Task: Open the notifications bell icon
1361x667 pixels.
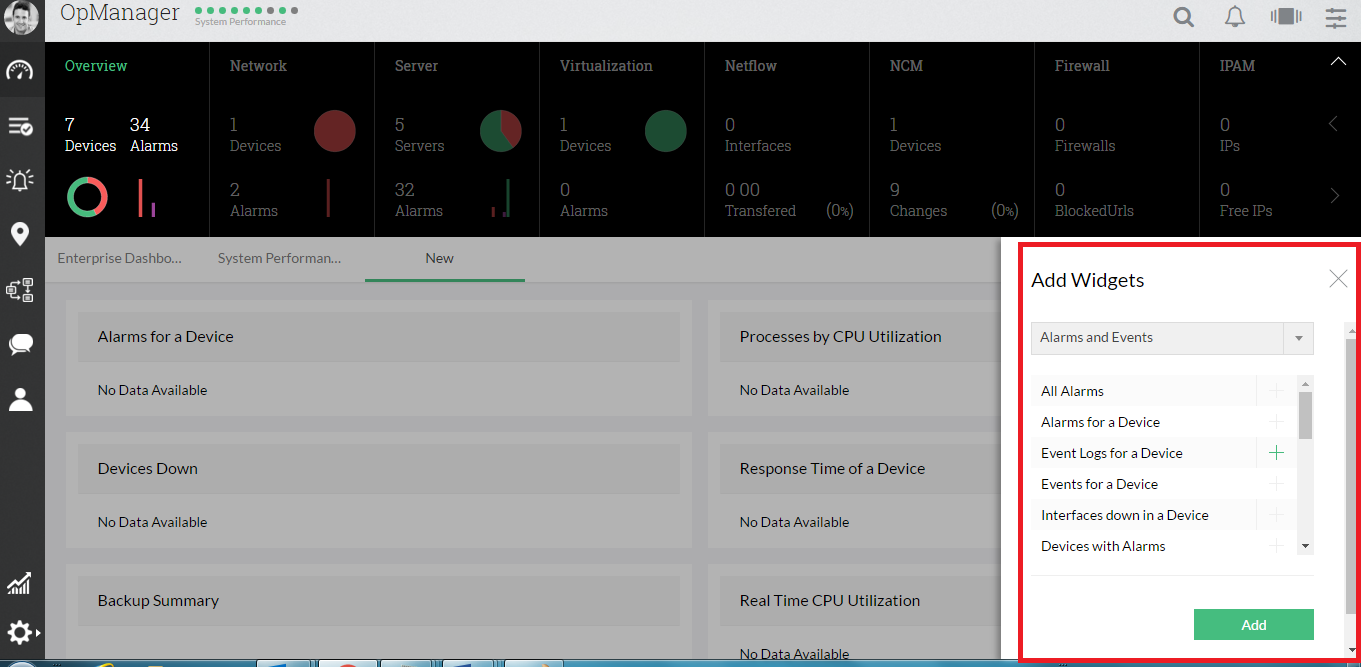Action: [1236, 17]
